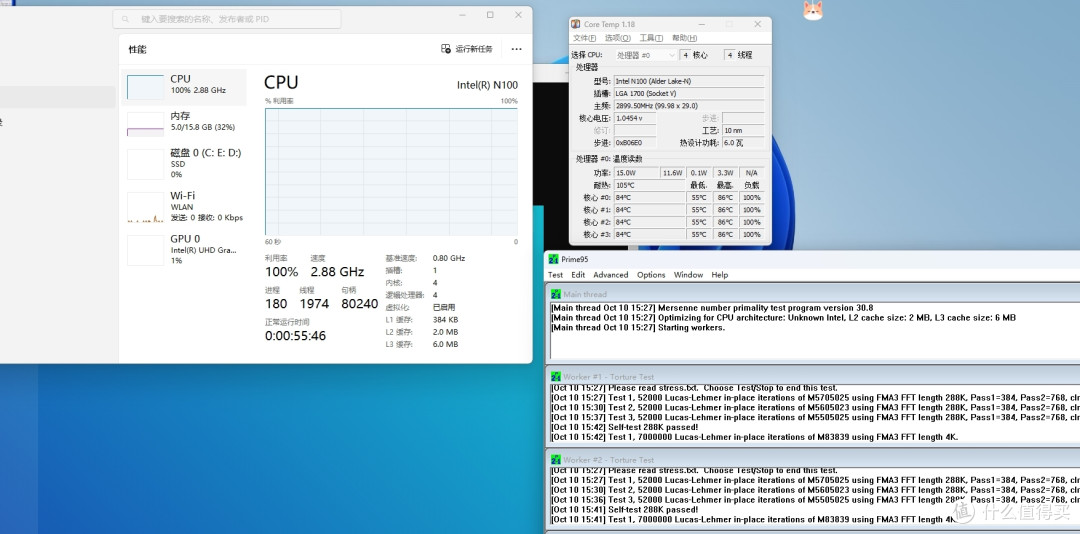Open the 文件(F) menu in Core Temp
Viewport: 1080px width, 534px height.
pos(585,38)
